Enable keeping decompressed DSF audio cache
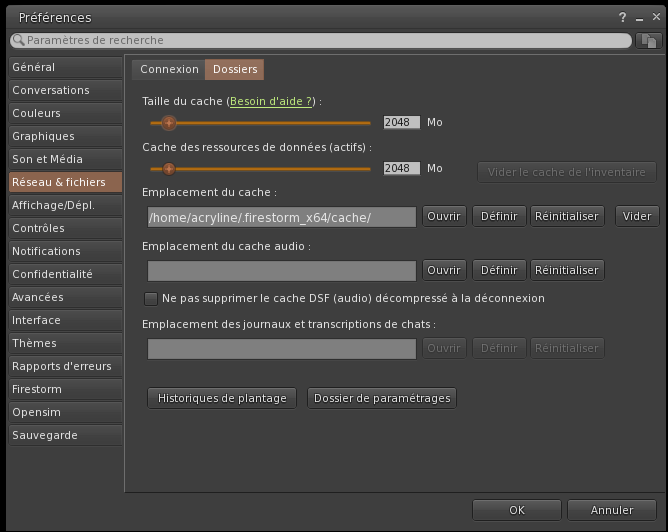 coord(151,298)
